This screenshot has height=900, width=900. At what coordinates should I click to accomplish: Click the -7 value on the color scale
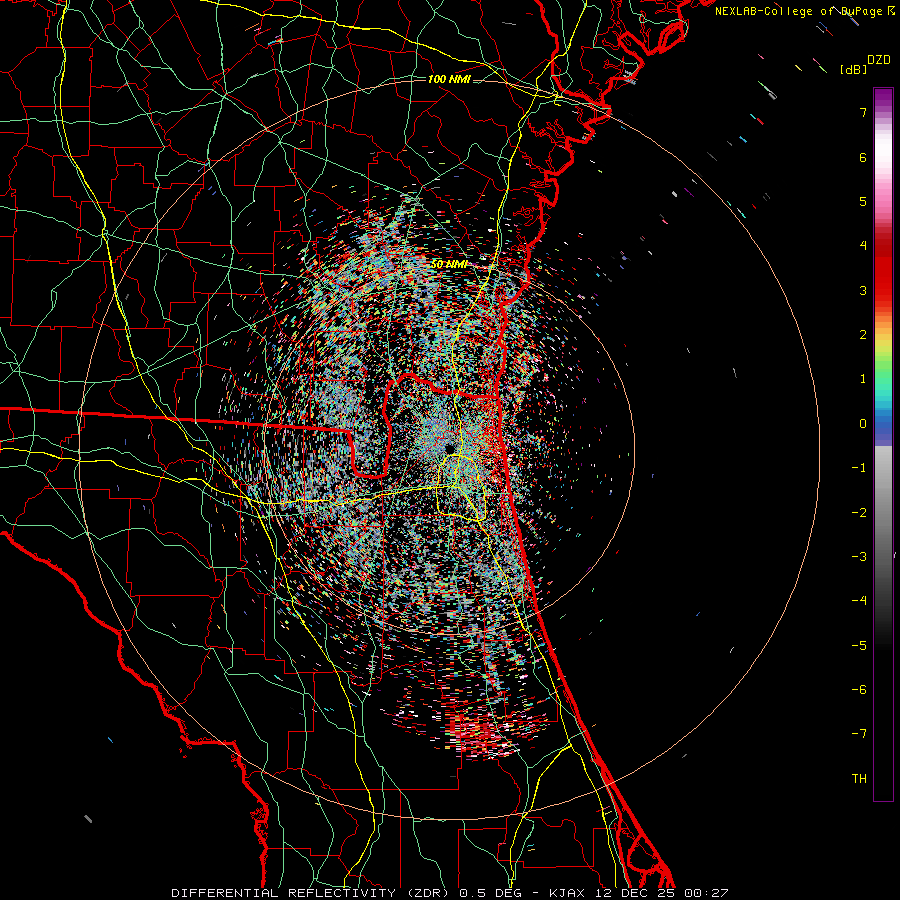(859, 734)
